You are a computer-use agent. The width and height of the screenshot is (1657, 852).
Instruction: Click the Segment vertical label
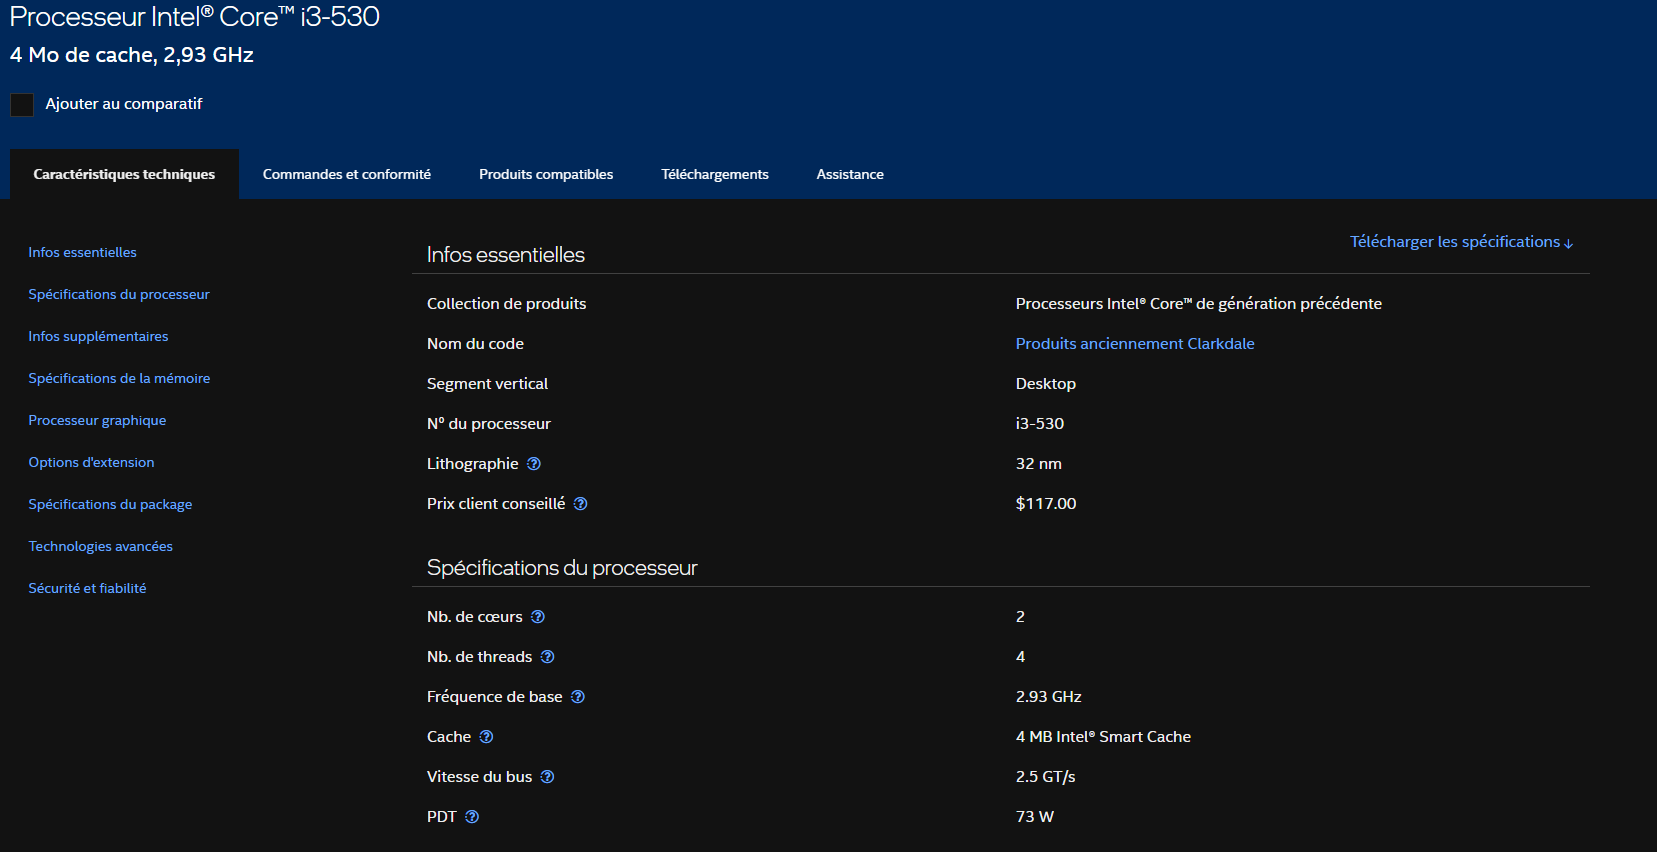click(487, 384)
